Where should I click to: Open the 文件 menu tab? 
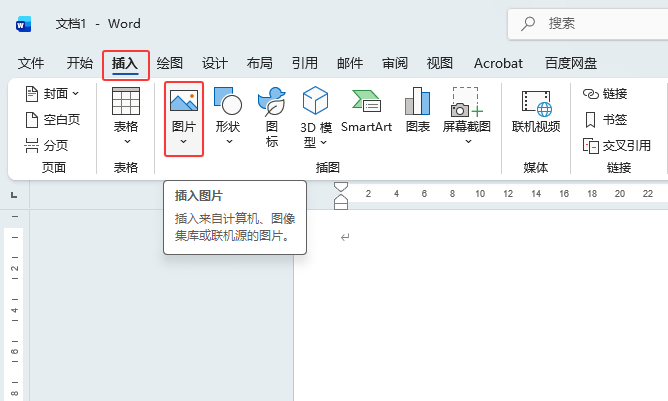click(31, 63)
